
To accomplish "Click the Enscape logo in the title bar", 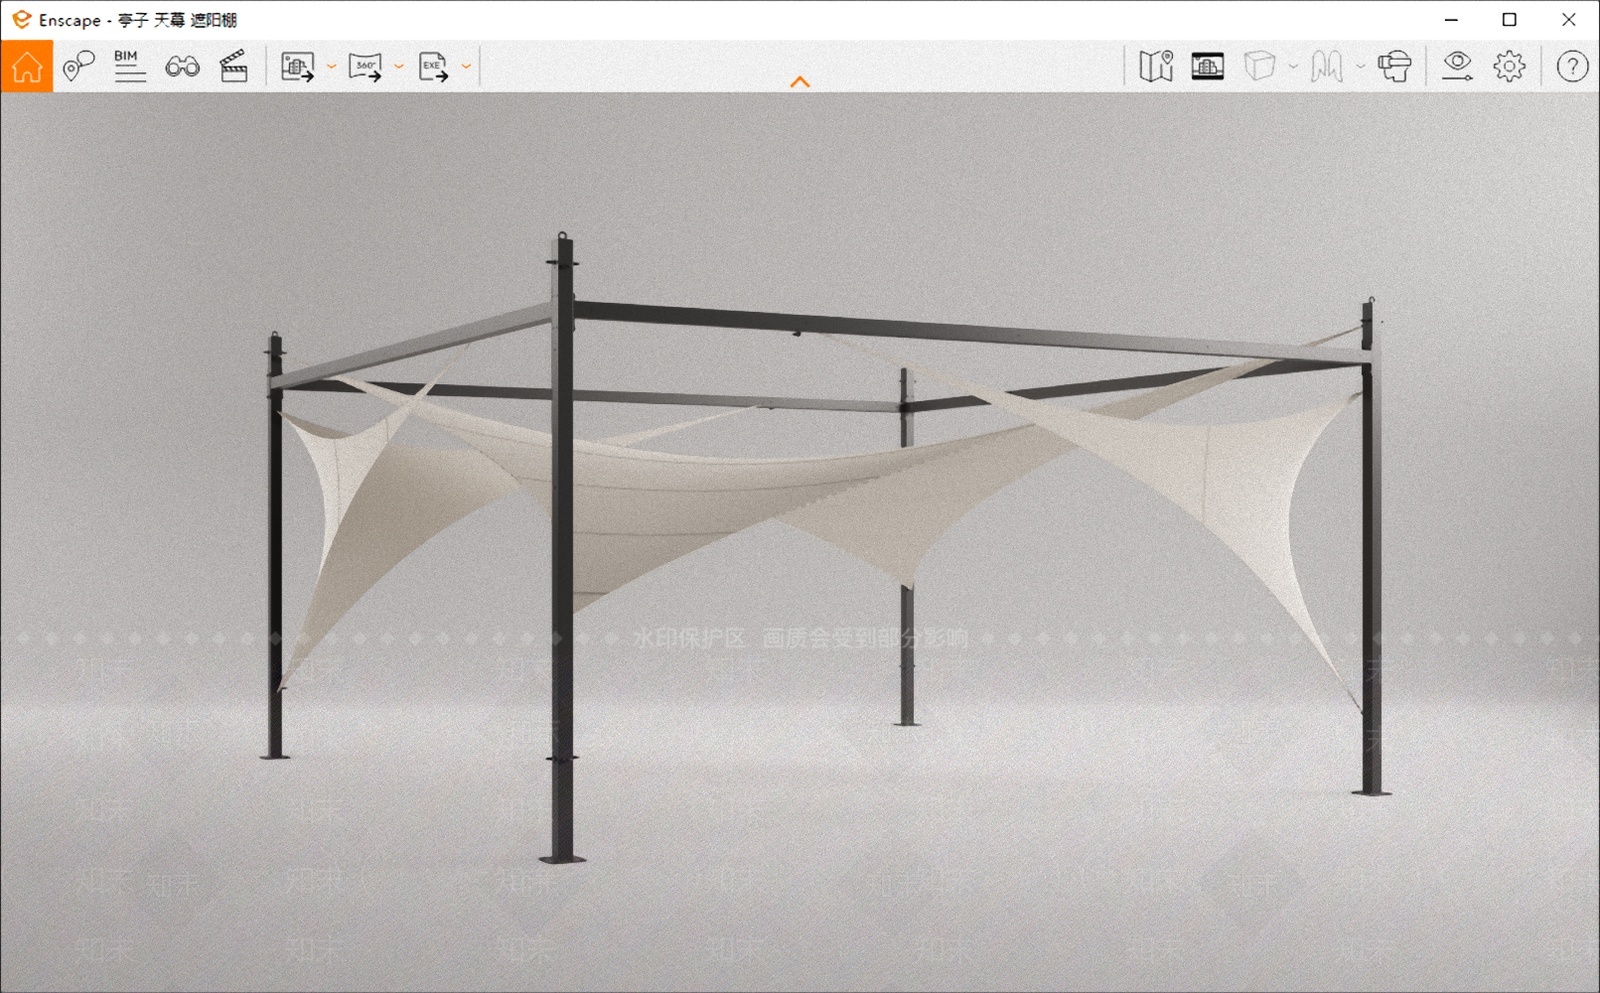I will 22,19.
